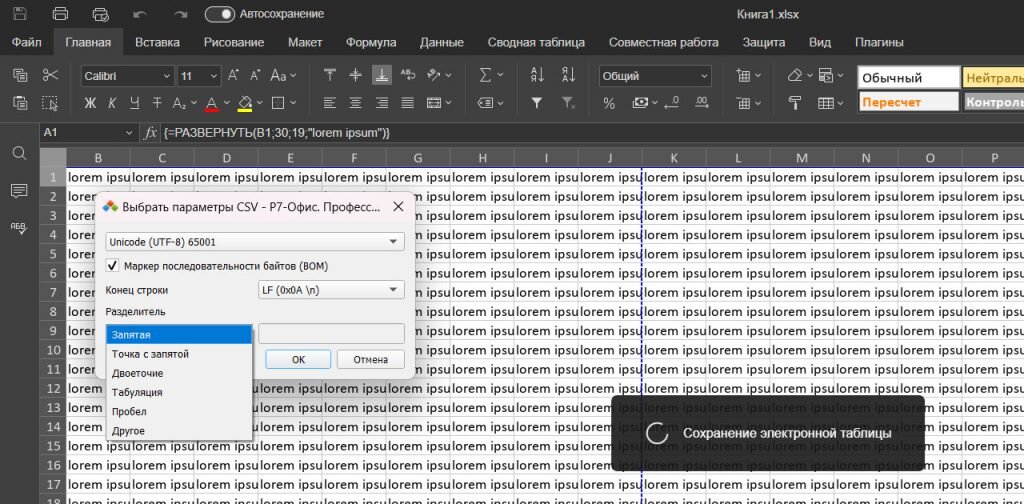Viewport: 1024px width, 504px height.
Task: Apply the Пересчет cell style
Action: pos(908,102)
